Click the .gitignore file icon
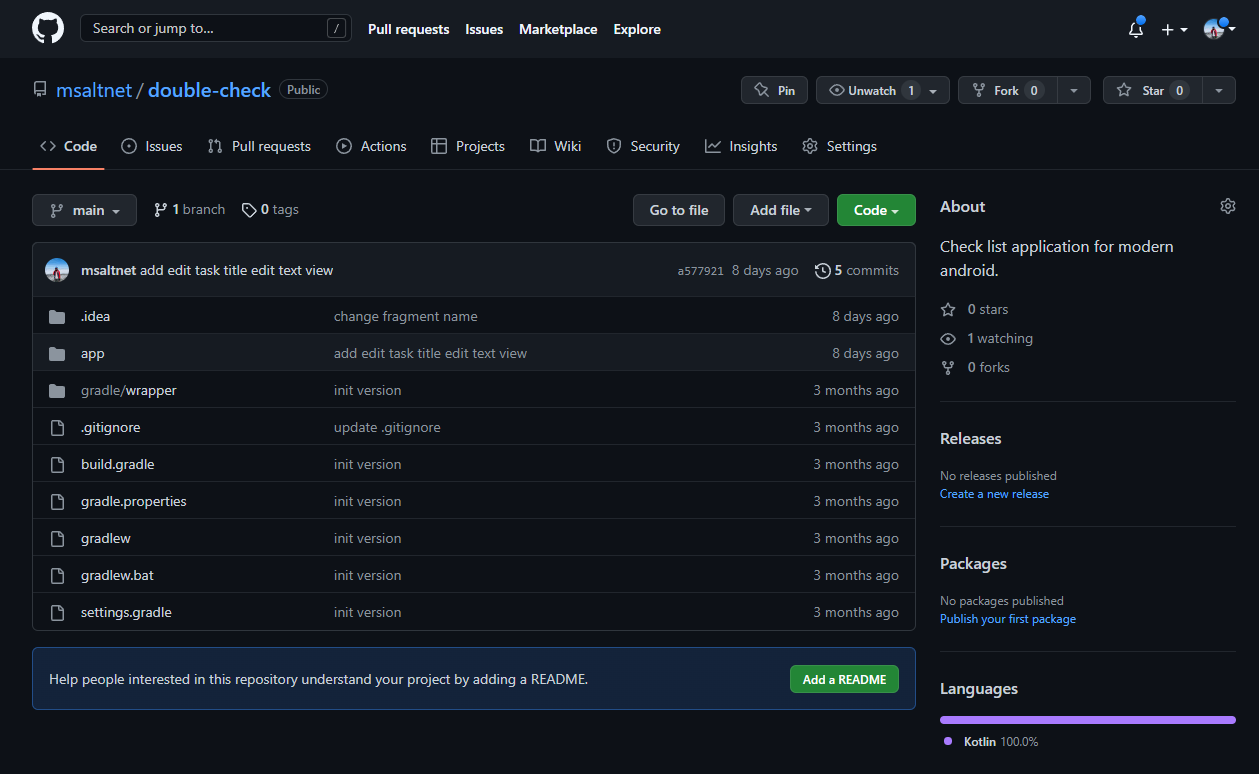 click(57, 427)
